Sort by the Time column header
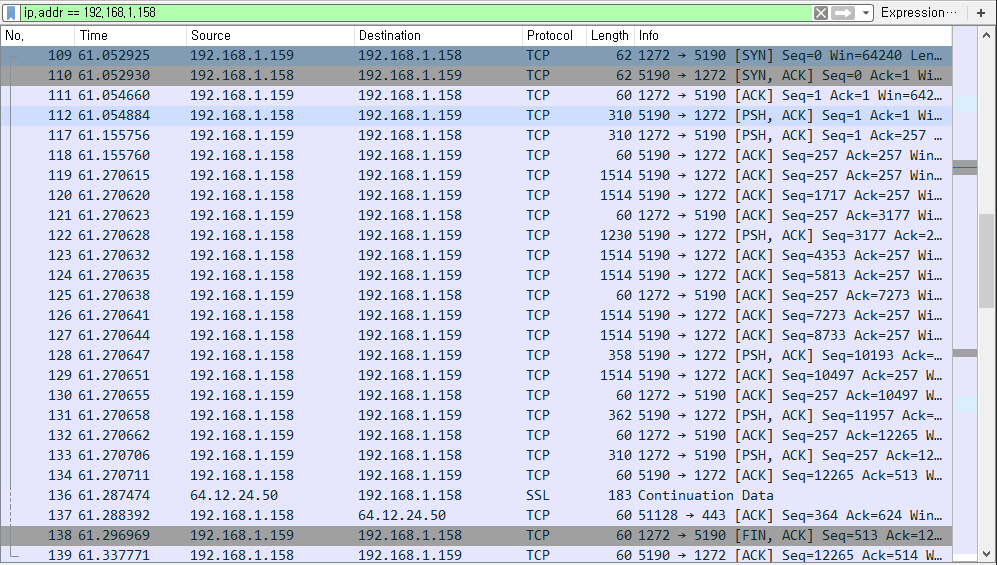 (130, 36)
